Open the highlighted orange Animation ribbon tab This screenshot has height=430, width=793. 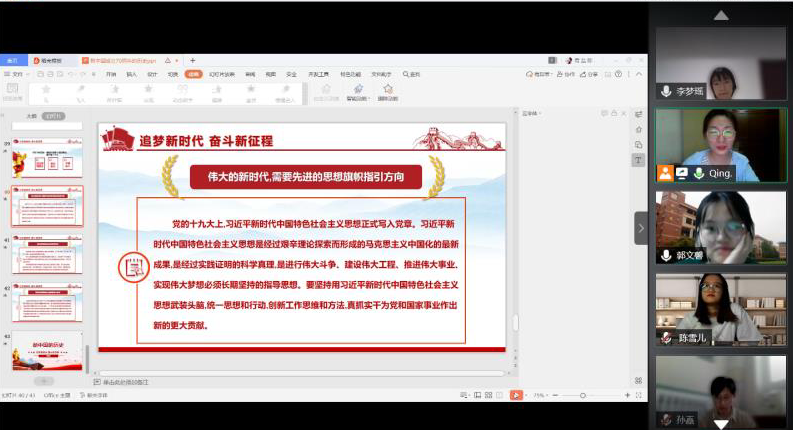pos(193,74)
